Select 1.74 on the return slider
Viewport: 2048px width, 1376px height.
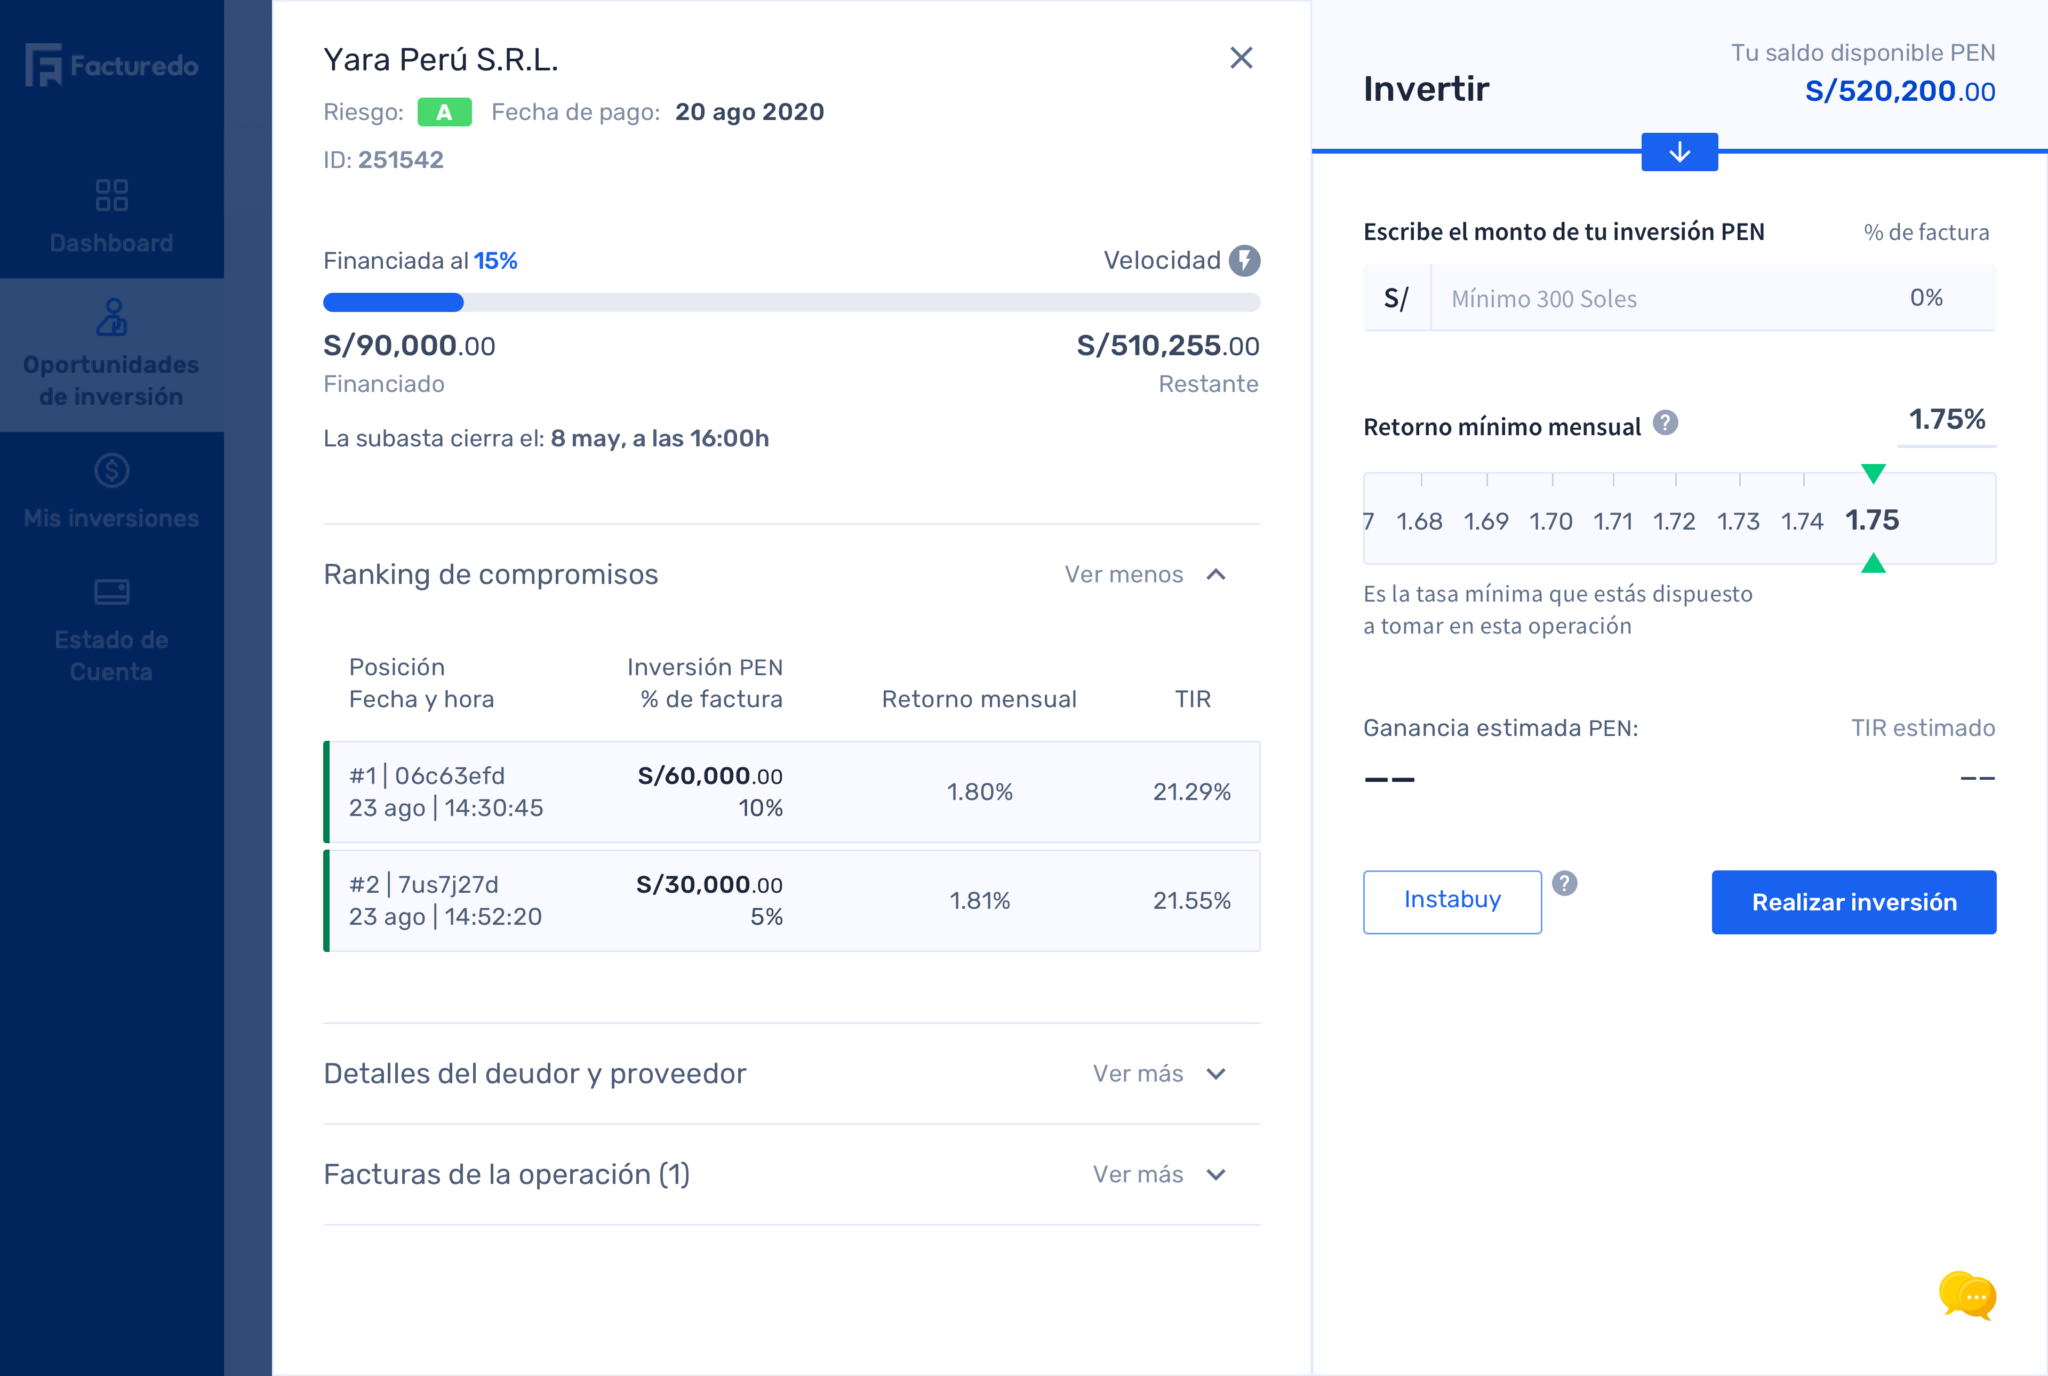tap(1802, 521)
